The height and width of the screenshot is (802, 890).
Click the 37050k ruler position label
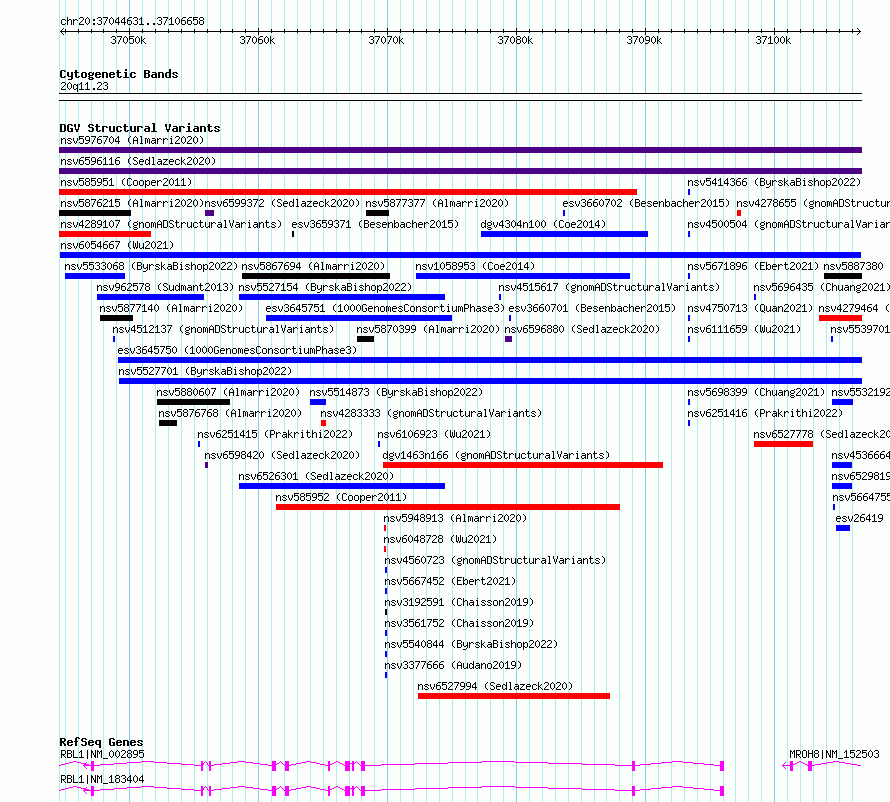[x=128, y=40]
